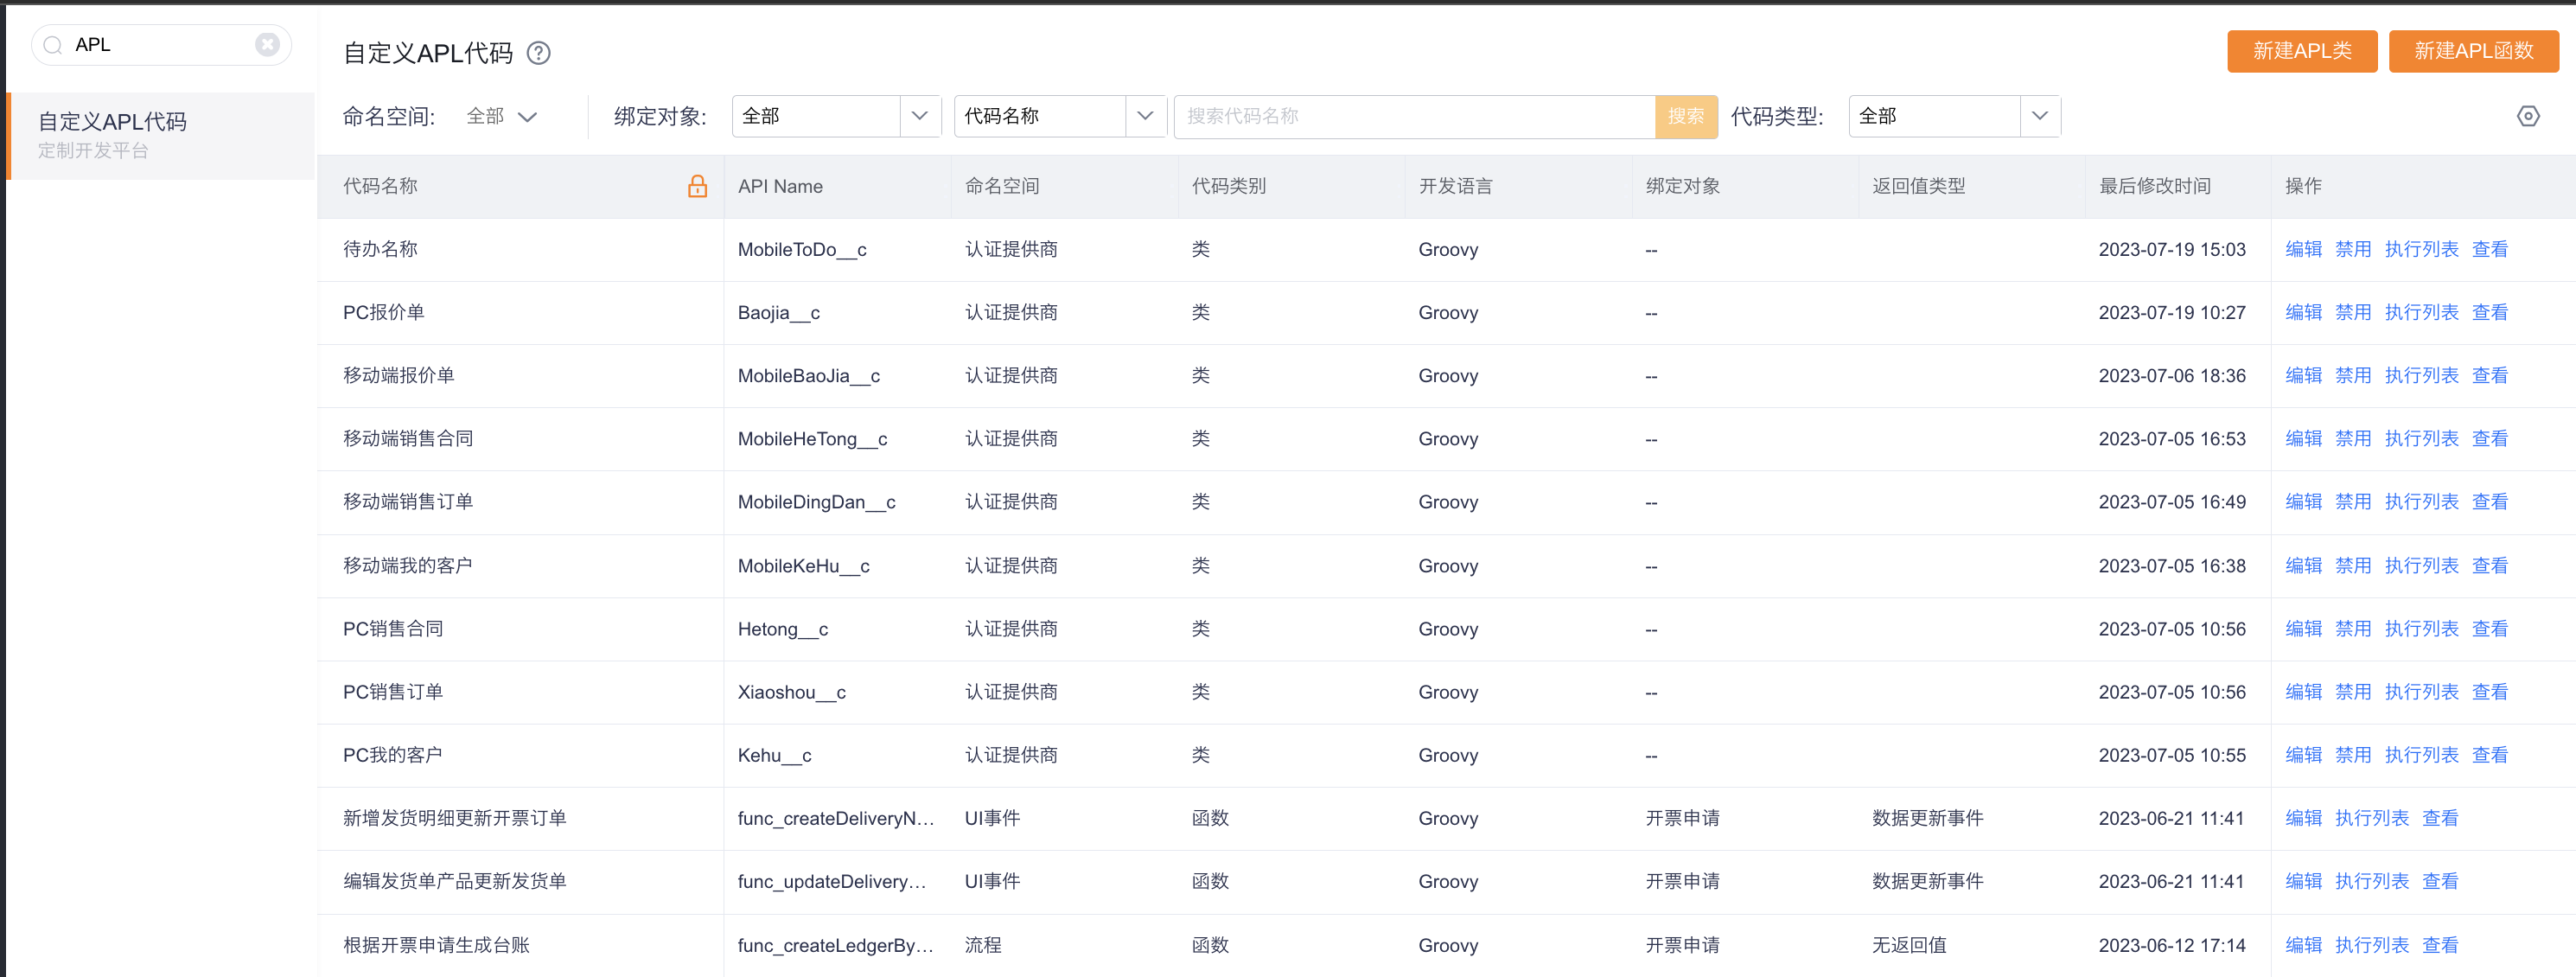Click 查看 for 移动端我的客户 row
The width and height of the screenshot is (2576, 977).
pos(2489,565)
